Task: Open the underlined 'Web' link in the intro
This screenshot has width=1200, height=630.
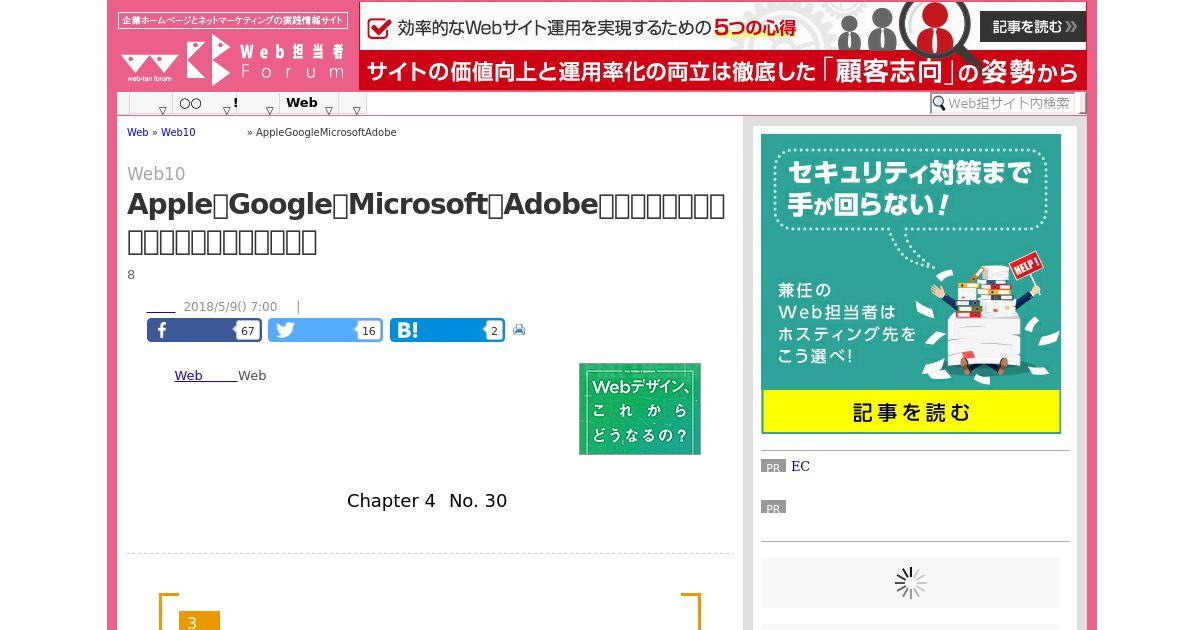Action: click(206, 376)
